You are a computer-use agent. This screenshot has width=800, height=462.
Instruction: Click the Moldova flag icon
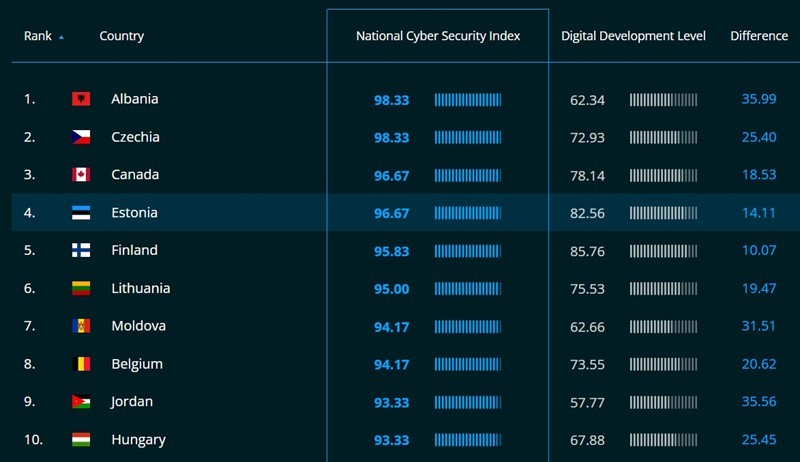(81, 326)
